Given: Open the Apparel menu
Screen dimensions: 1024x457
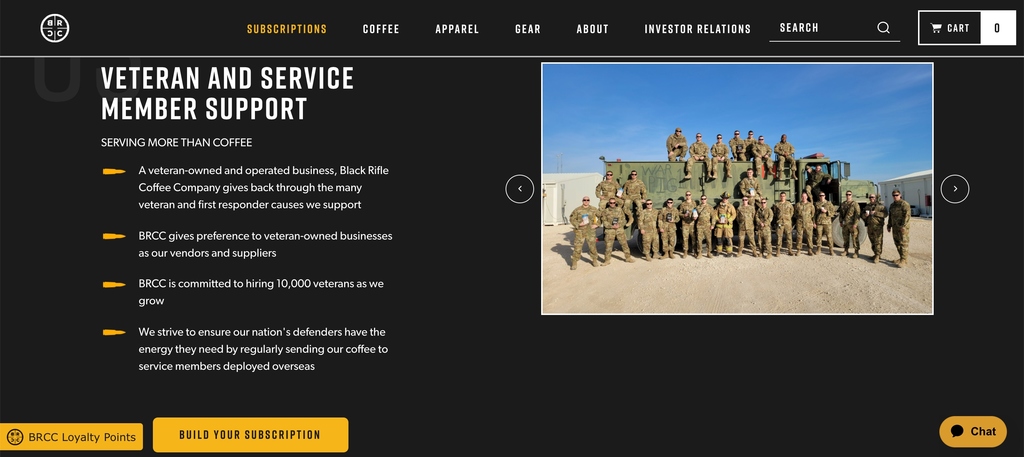Looking at the screenshot, I should pyautogui.click(x=457, y=29).
